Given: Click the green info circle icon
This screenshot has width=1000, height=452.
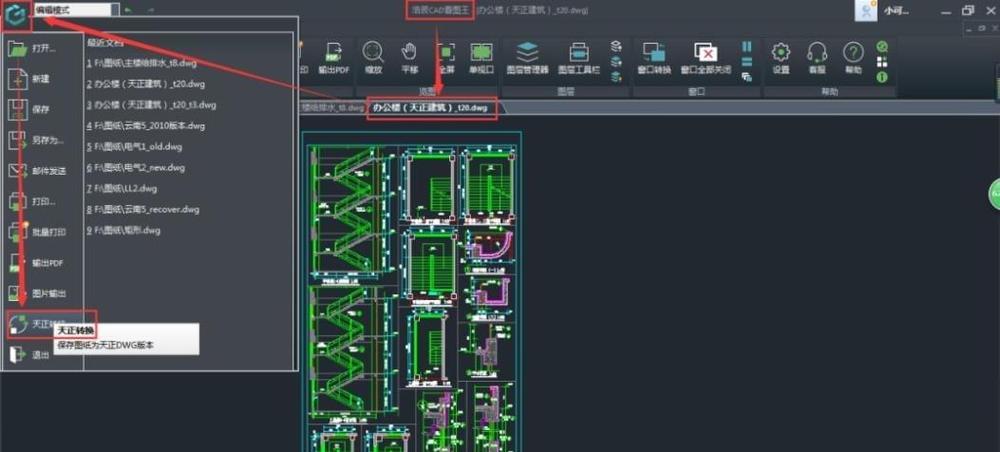Looking at the screenshot, I should click(x=882, y=77).
